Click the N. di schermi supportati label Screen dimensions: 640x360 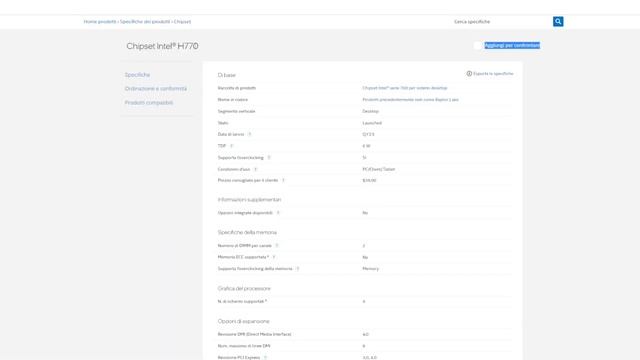pyautogui.click(x=242, y=301)
